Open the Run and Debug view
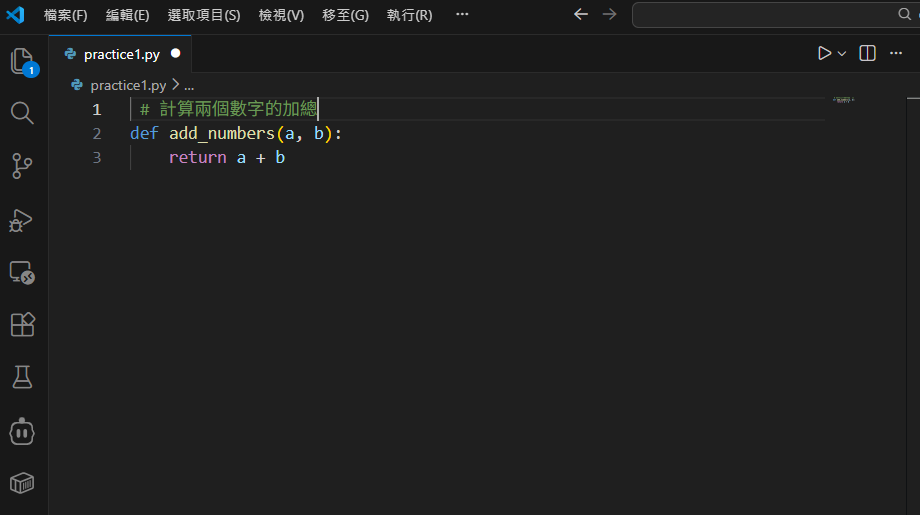This screenshot has width=920, height=515. point(21,221)
